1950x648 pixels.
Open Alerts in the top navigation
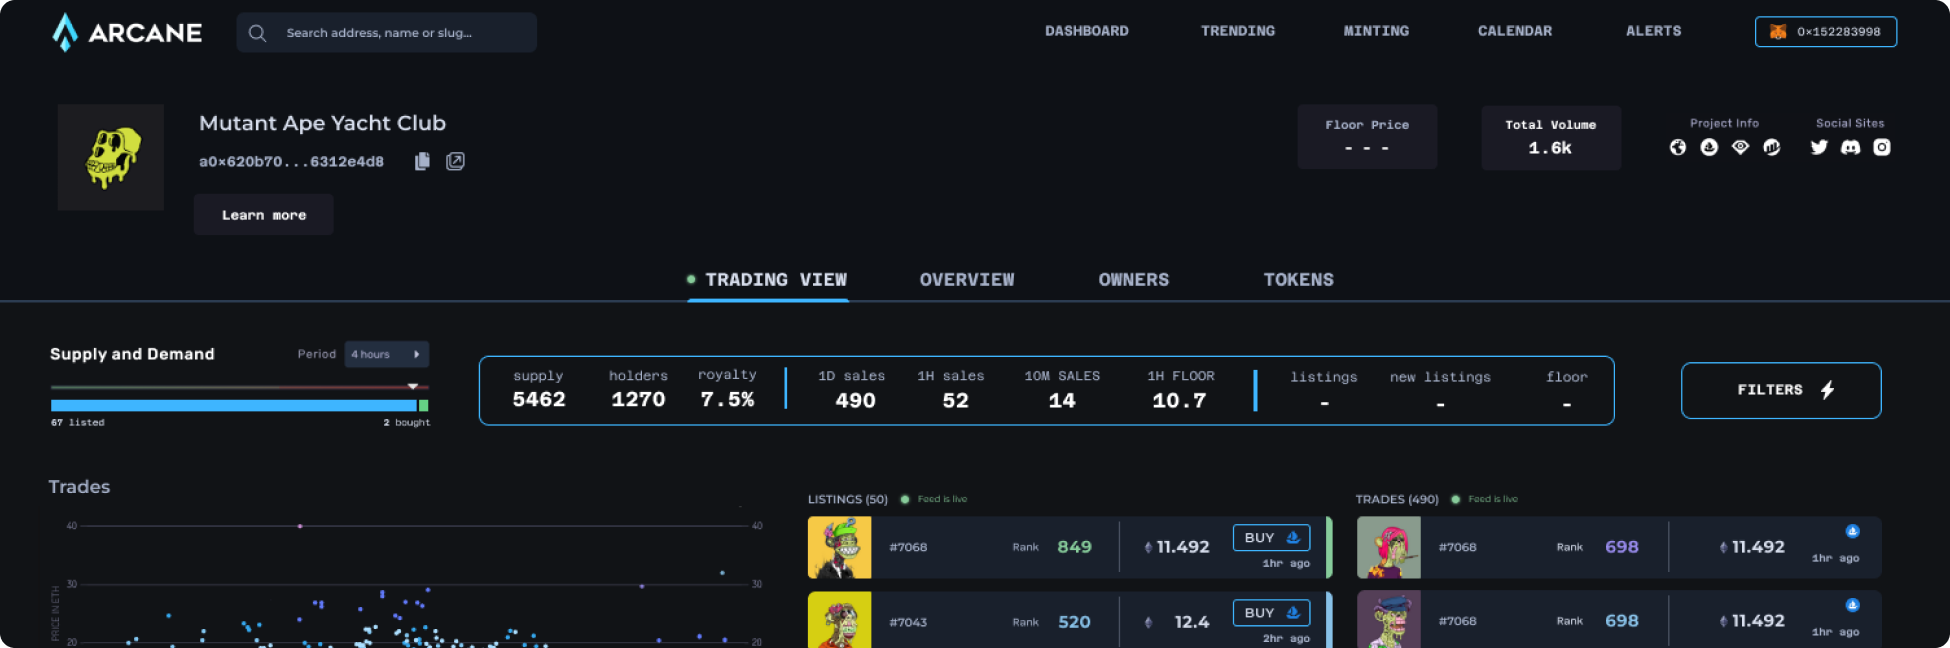(1653, 31)
